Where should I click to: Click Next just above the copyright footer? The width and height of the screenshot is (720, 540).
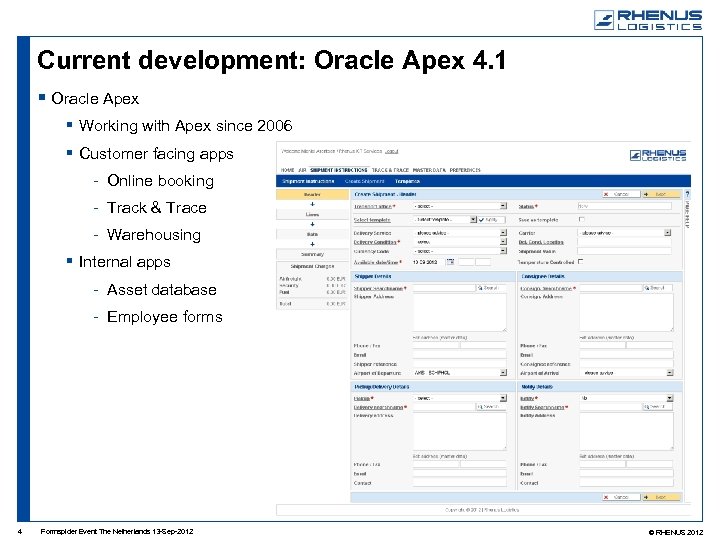660,497
